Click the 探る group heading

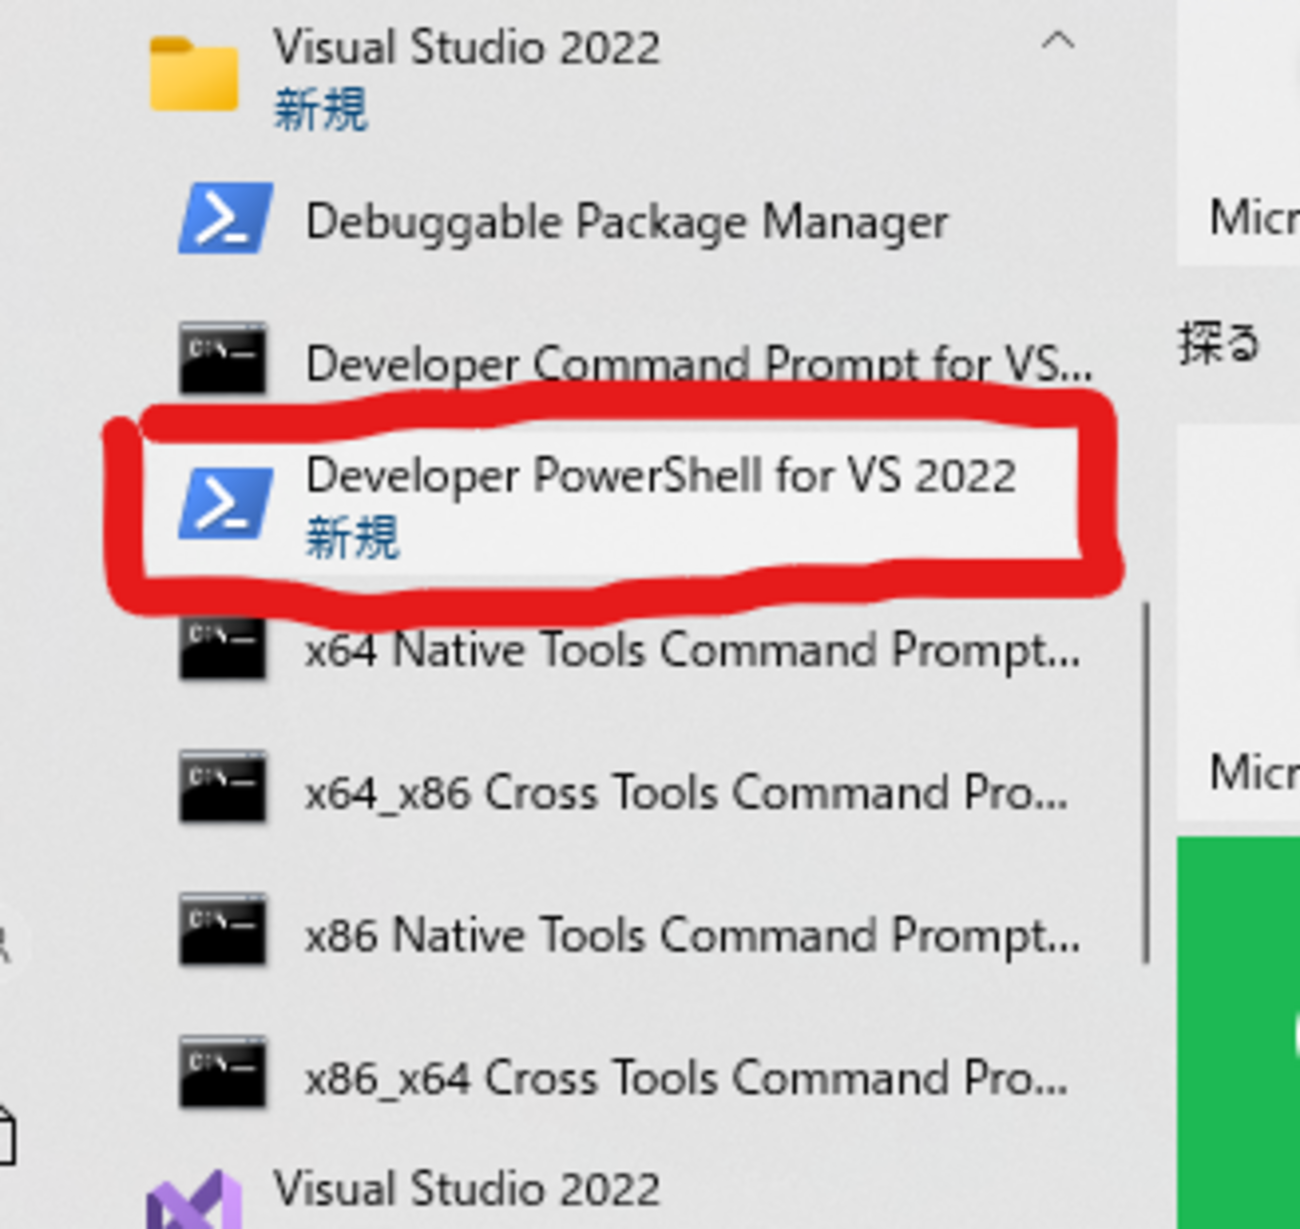(1219, 344)
